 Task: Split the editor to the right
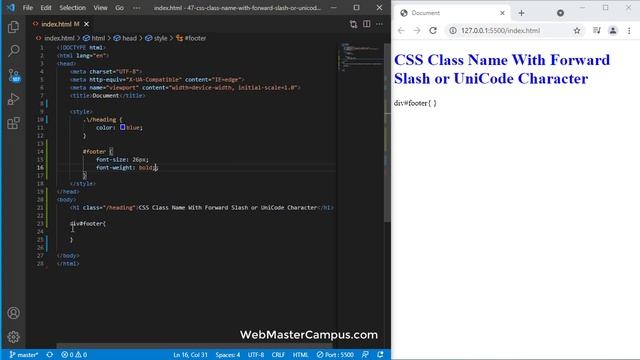pos(367,24)
